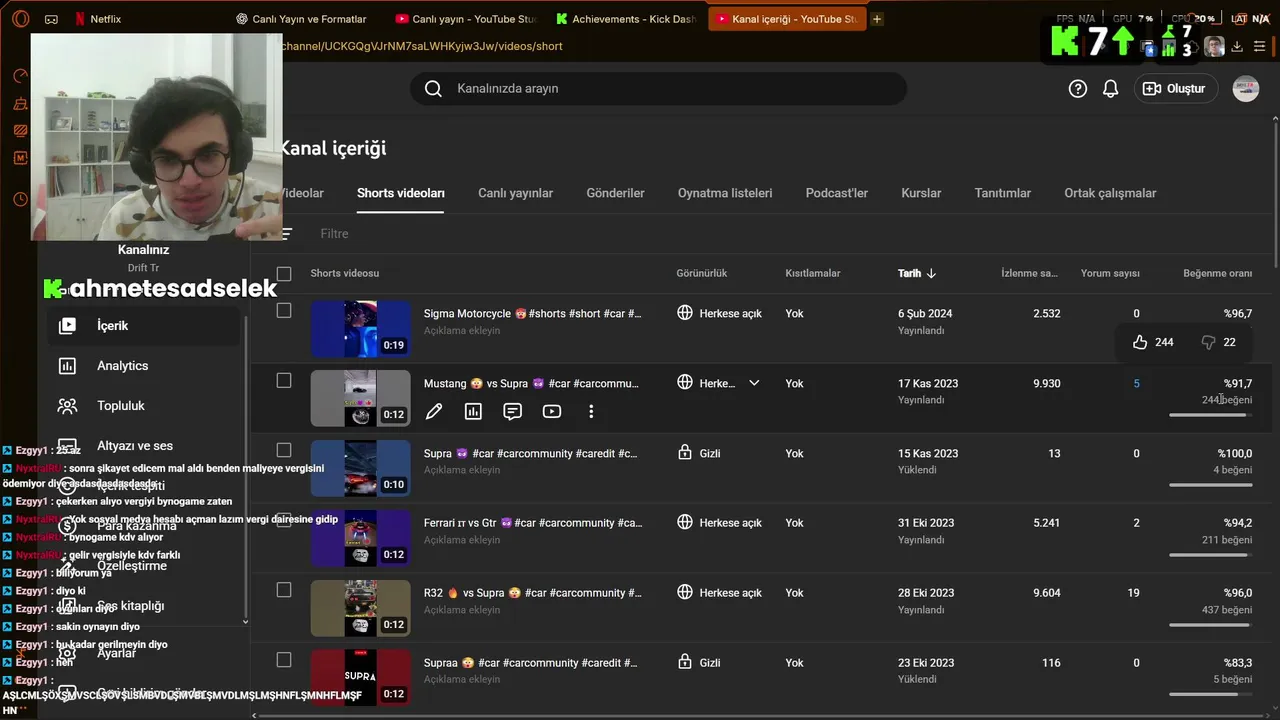Viewport: 1280px width, 720px height.
Task: Open the 5 comments link on Mustang video
Action: [1136, 384]
